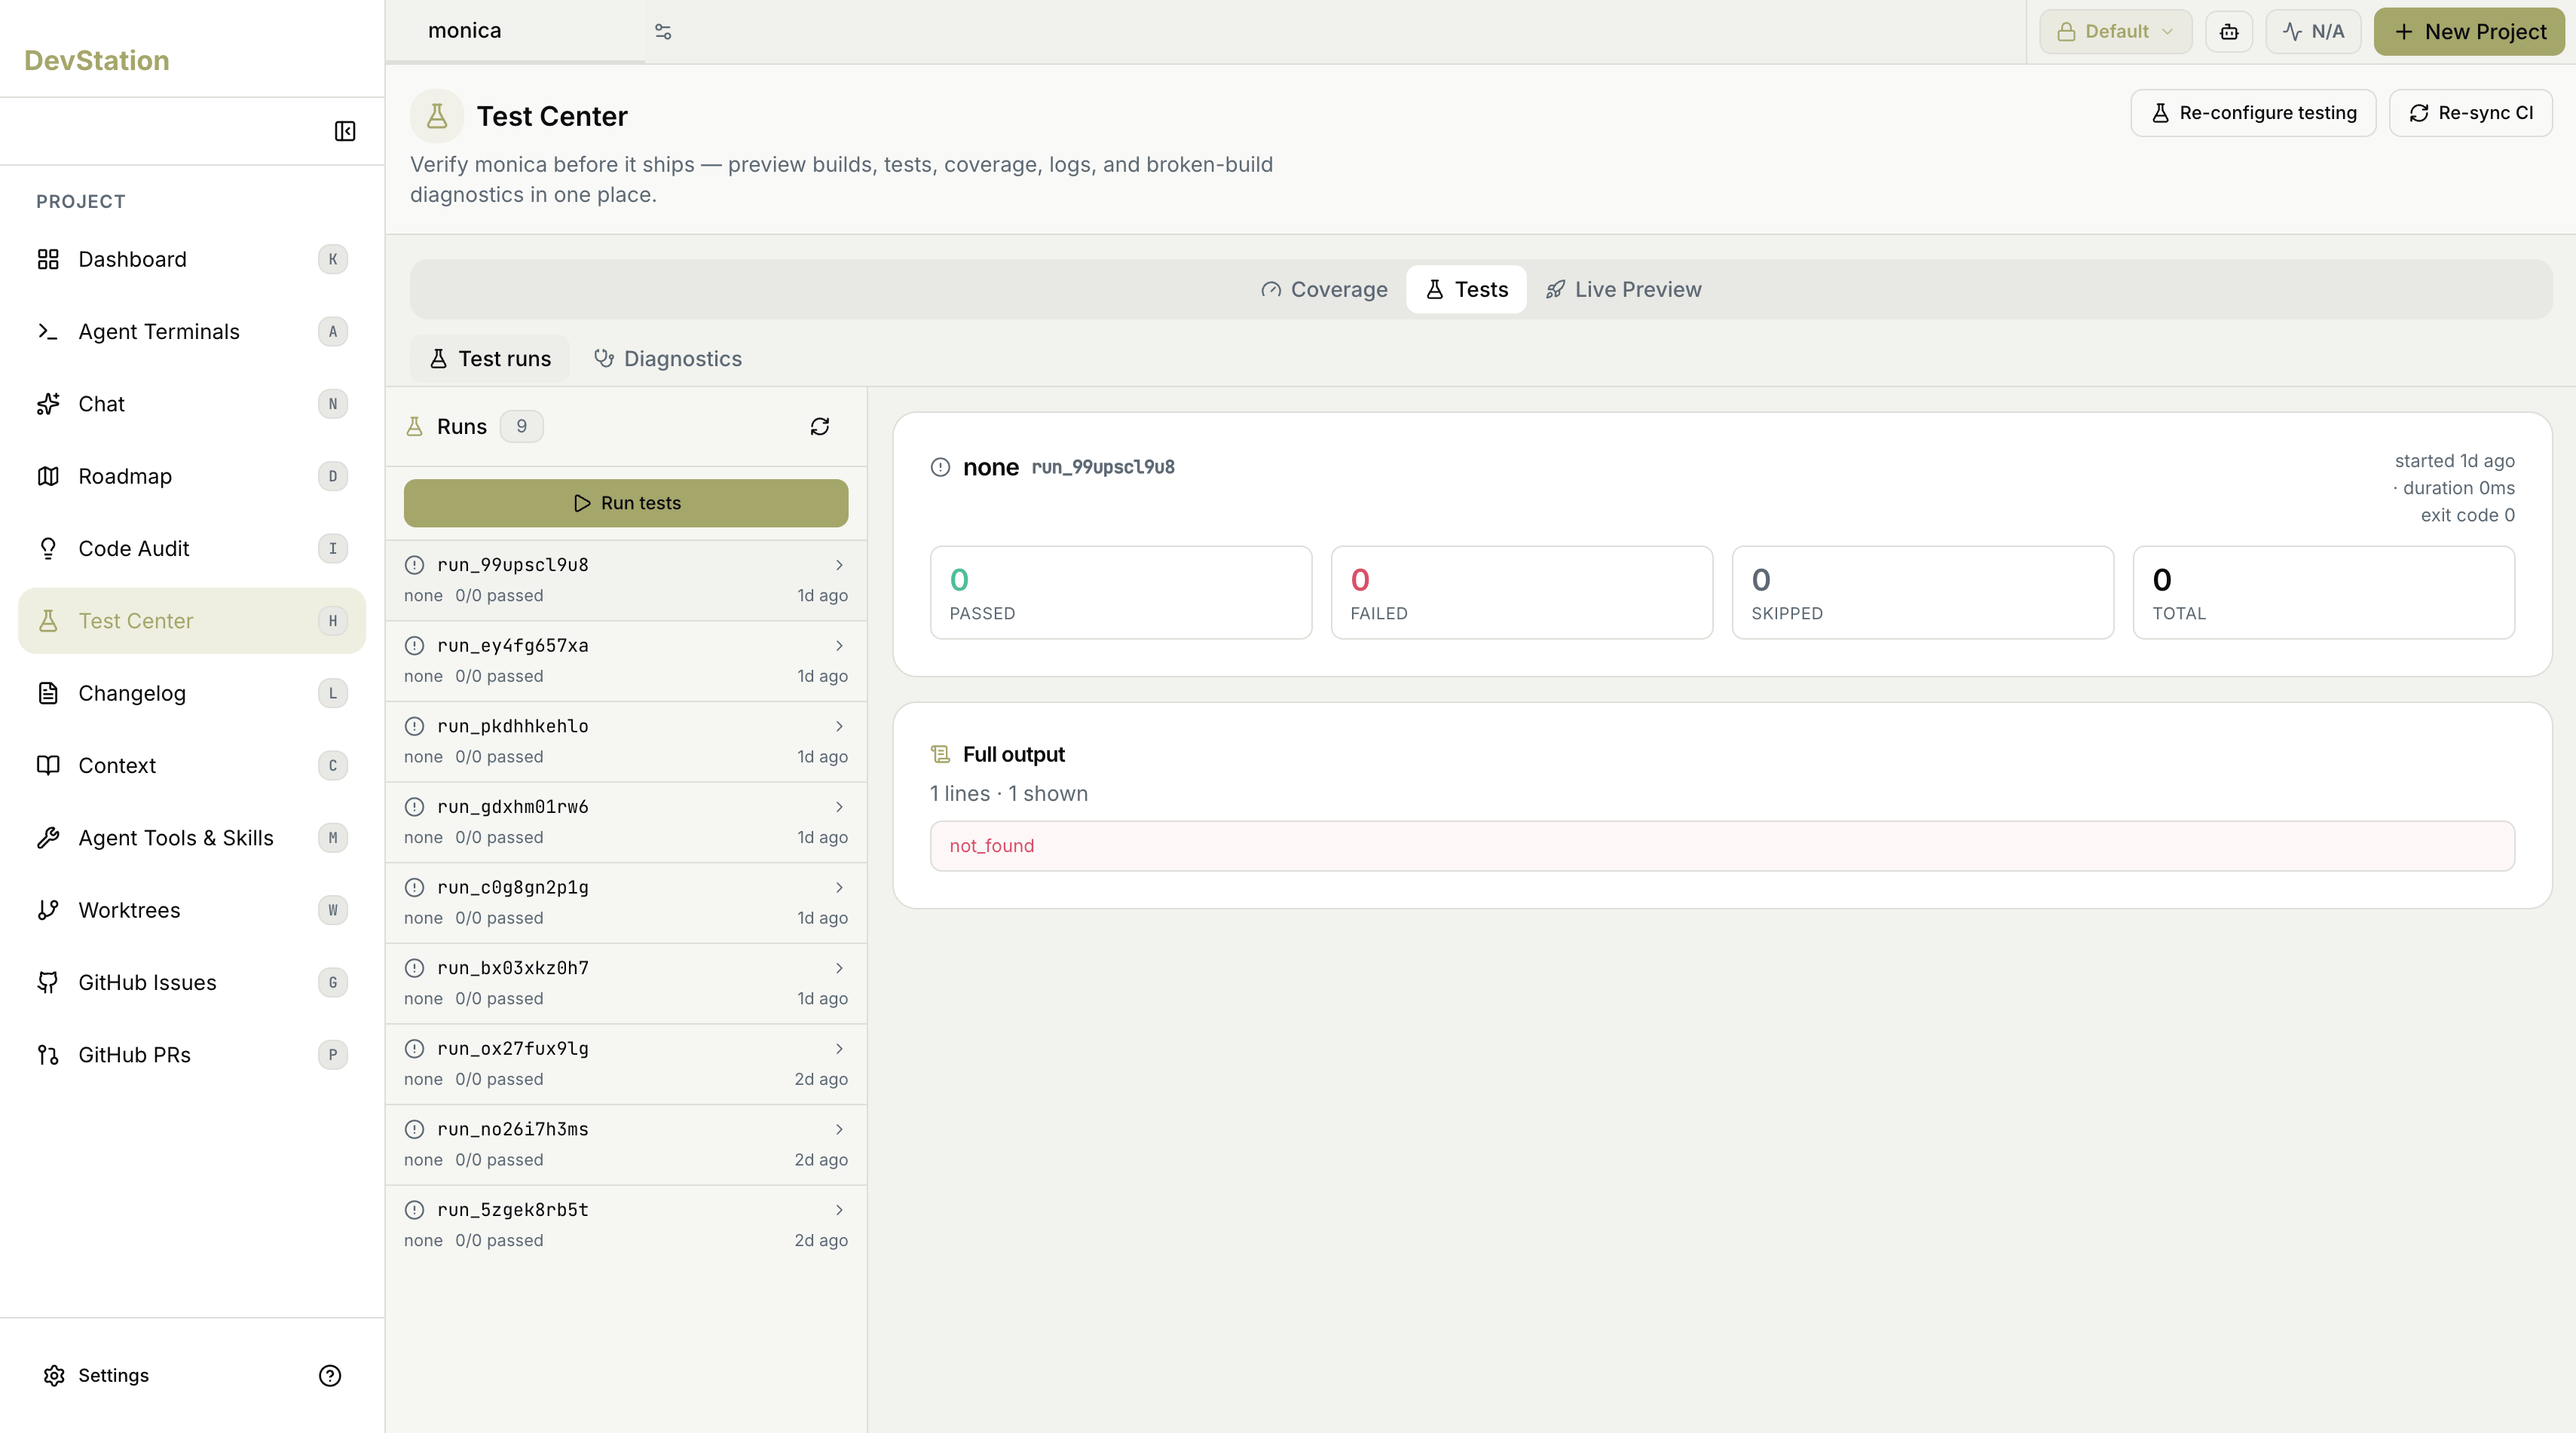The height and width of the screenshot is (1433, 2576).
Task: Select run_pkdhhkehlo name in runs list
Action: click(513, 726)
